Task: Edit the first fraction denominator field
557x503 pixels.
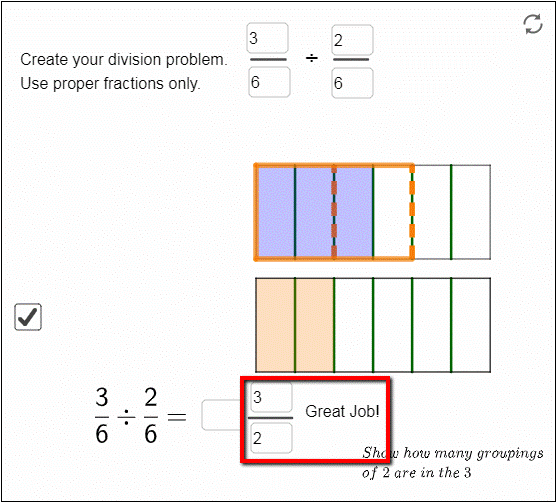Action: [269, 82]
